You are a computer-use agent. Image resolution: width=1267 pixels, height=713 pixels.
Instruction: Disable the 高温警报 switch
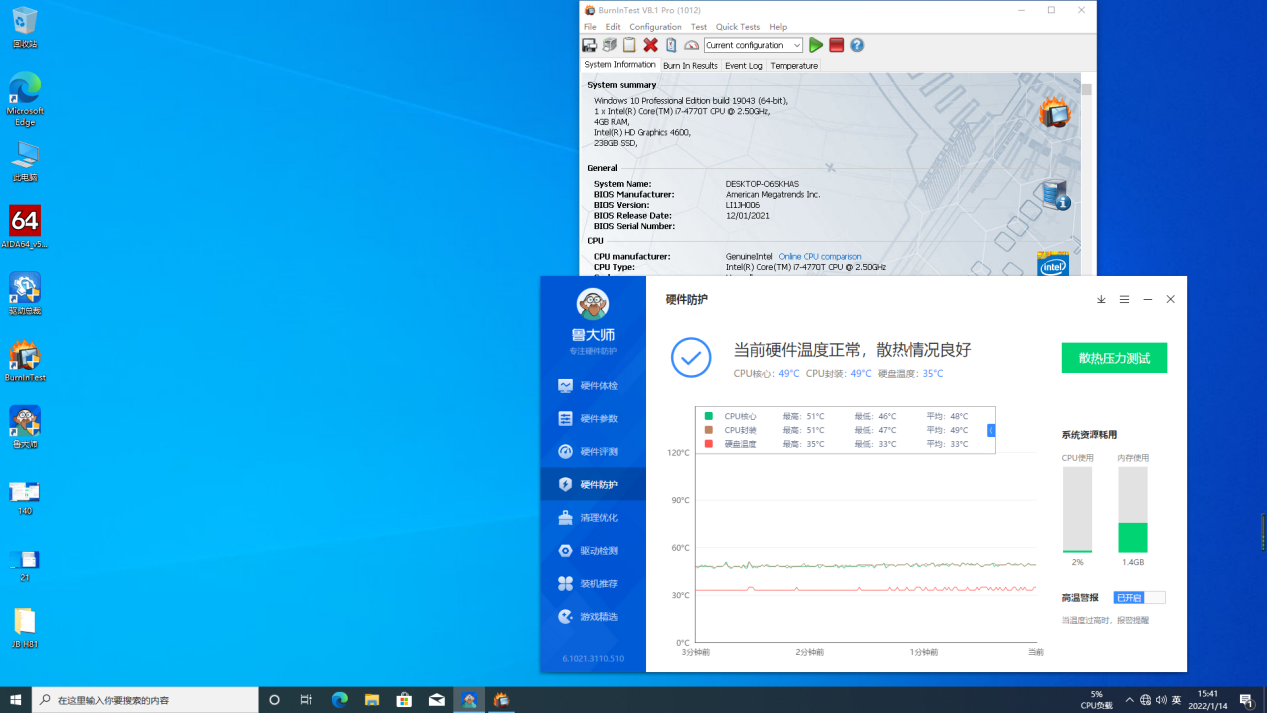click(1138, 597)
